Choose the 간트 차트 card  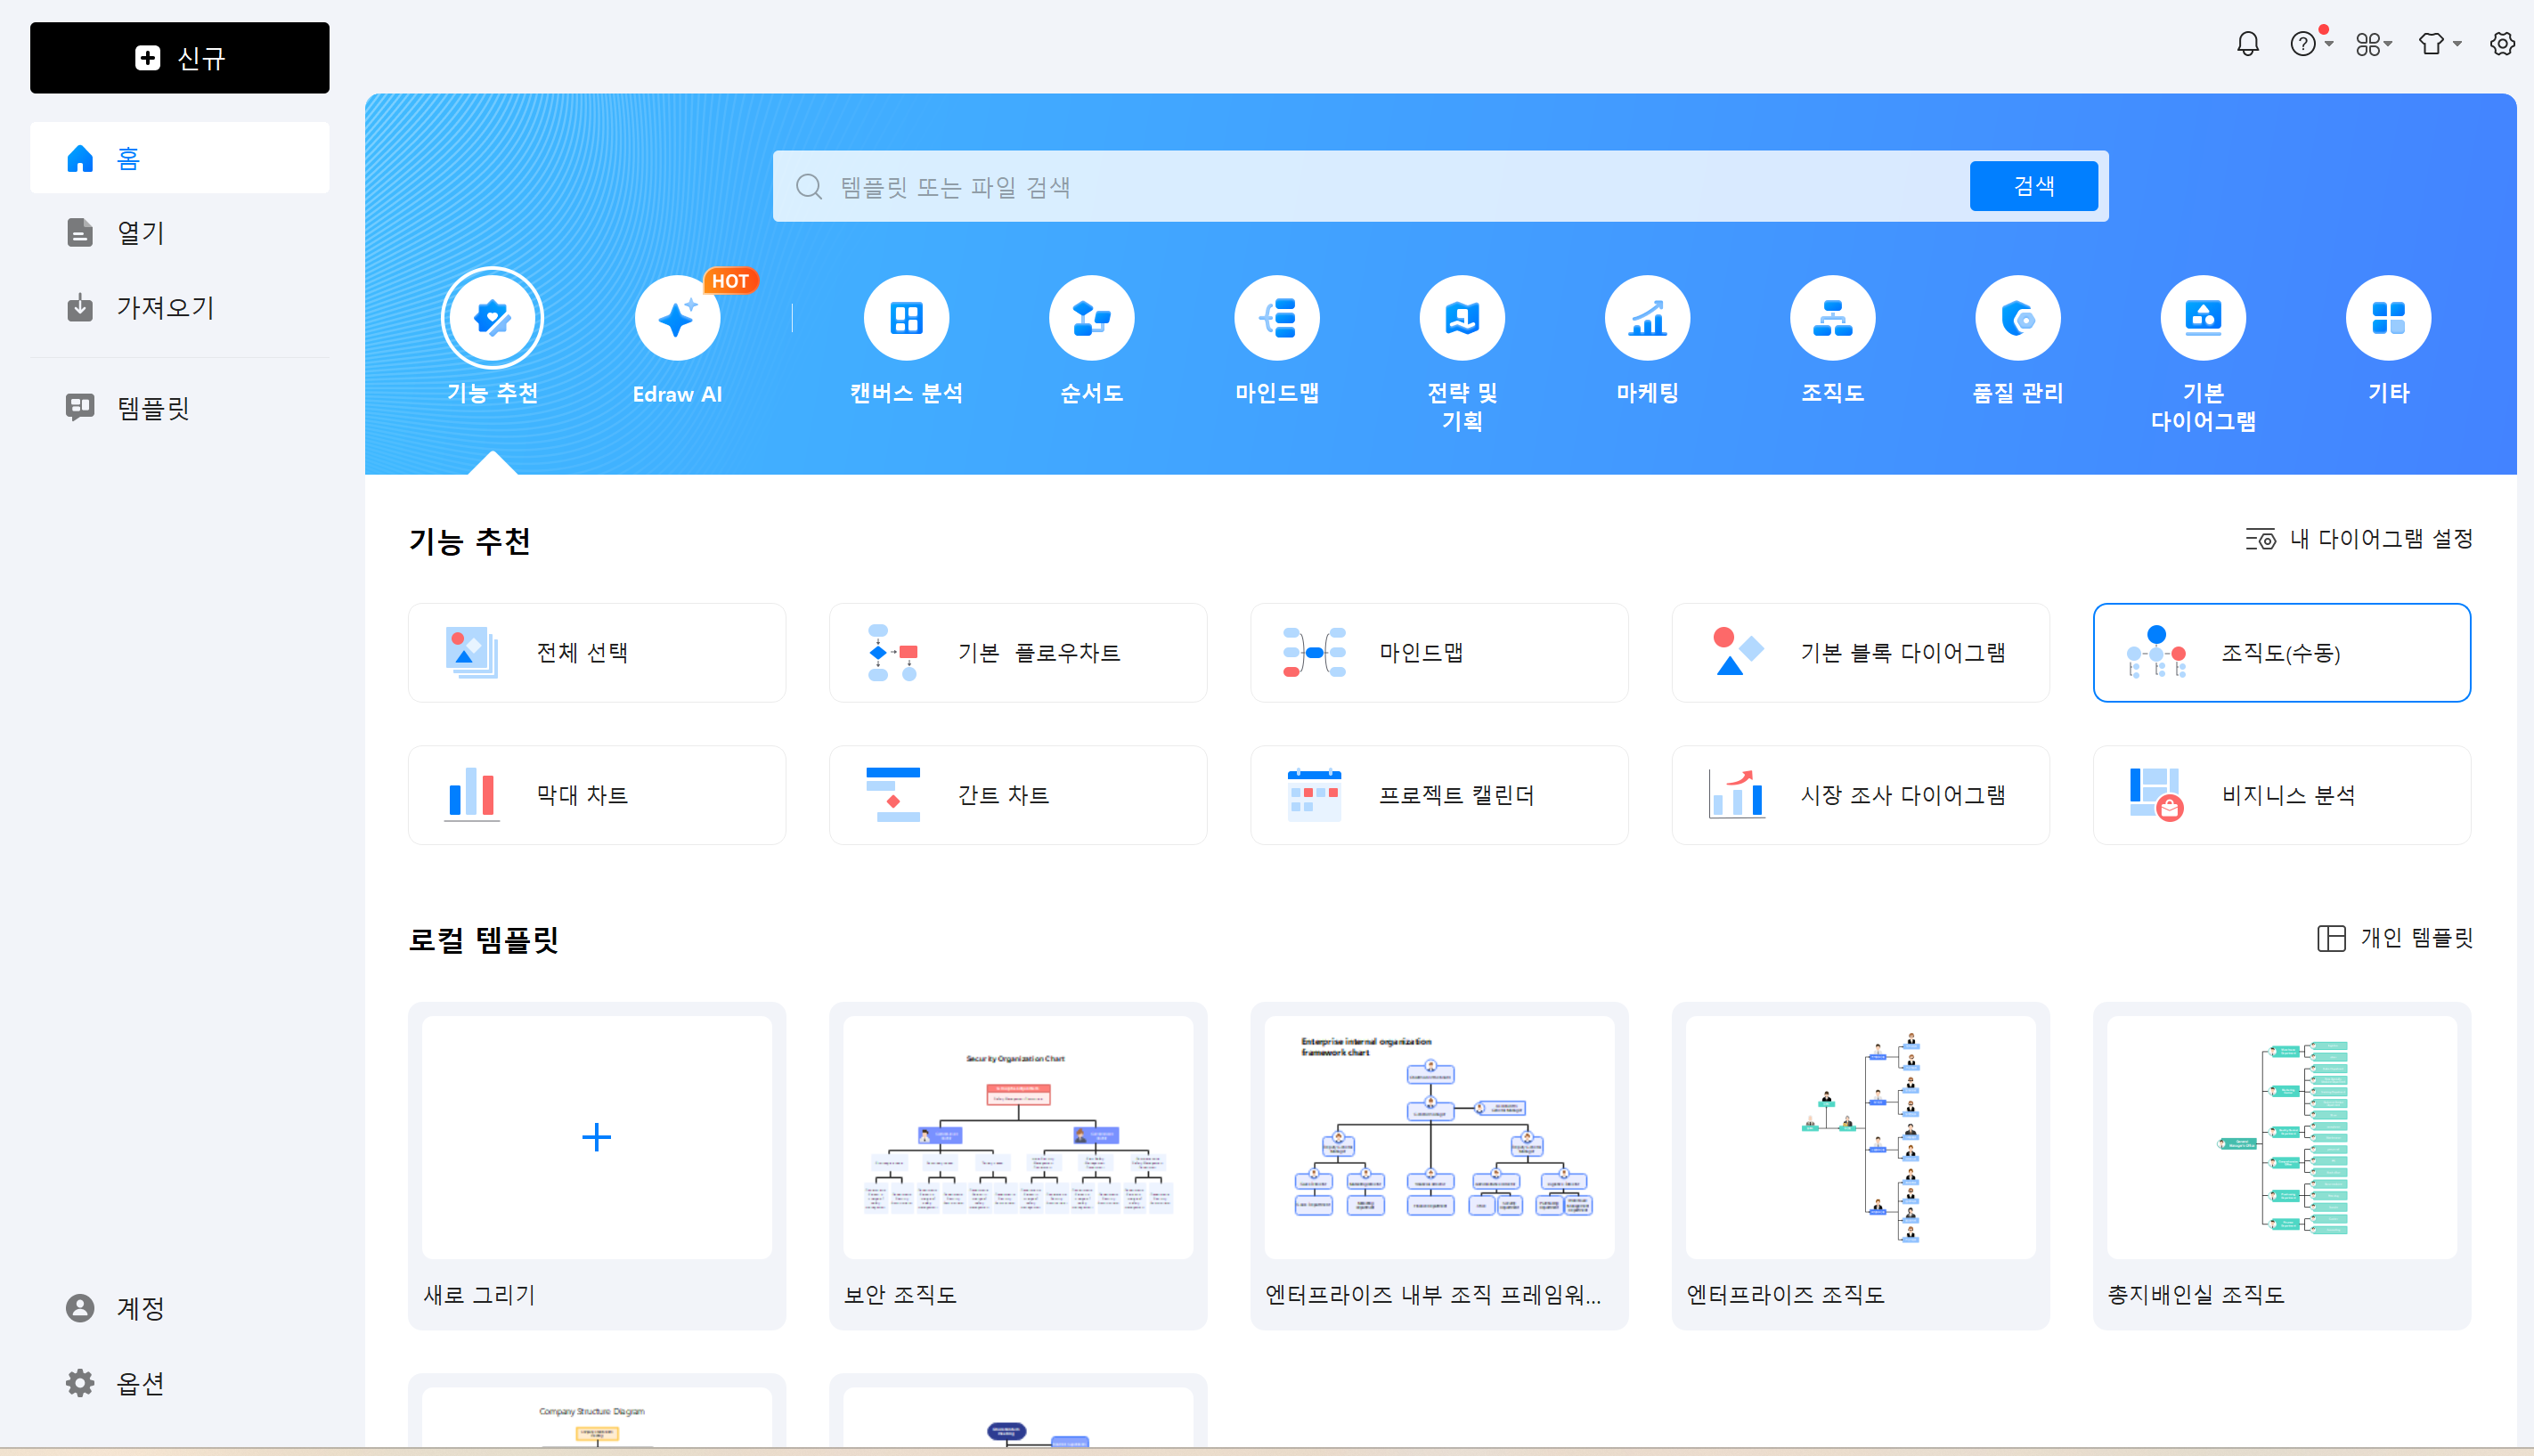pyautogui.click(x=1018, y=795)
